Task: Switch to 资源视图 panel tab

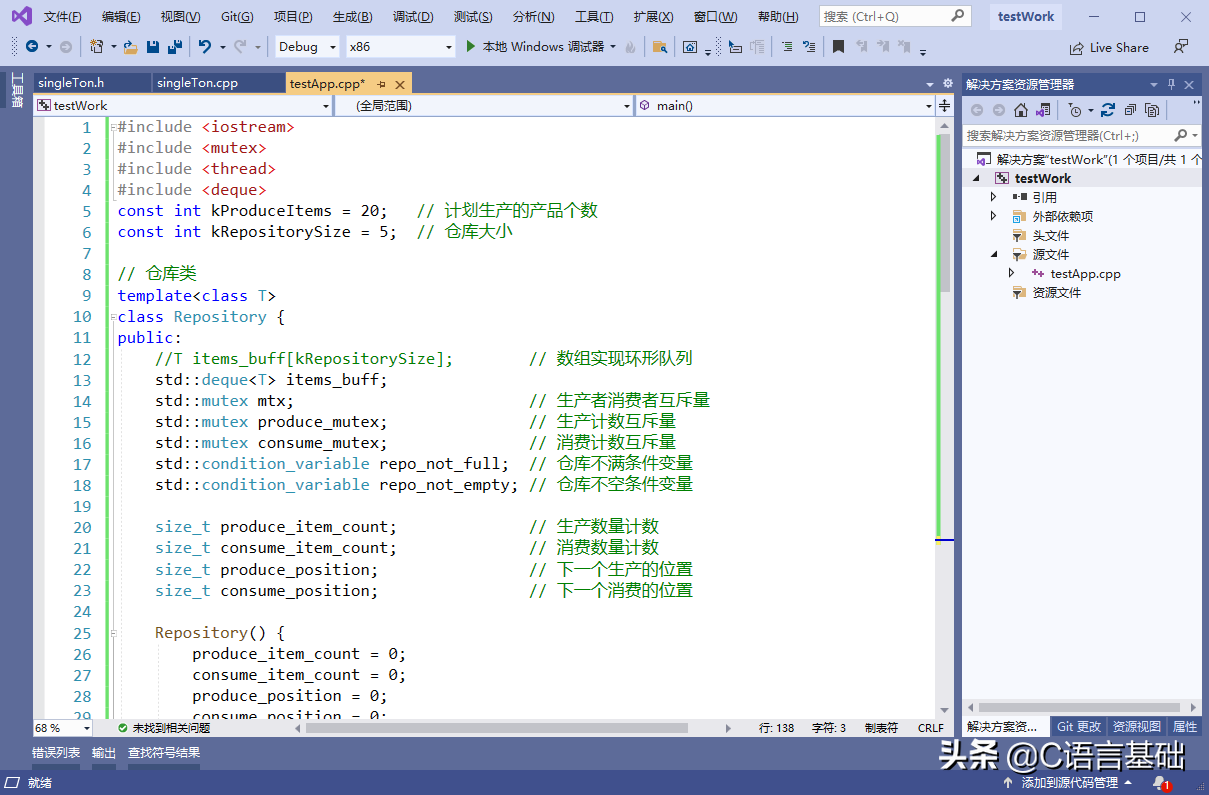Action: pos(1137,727)
